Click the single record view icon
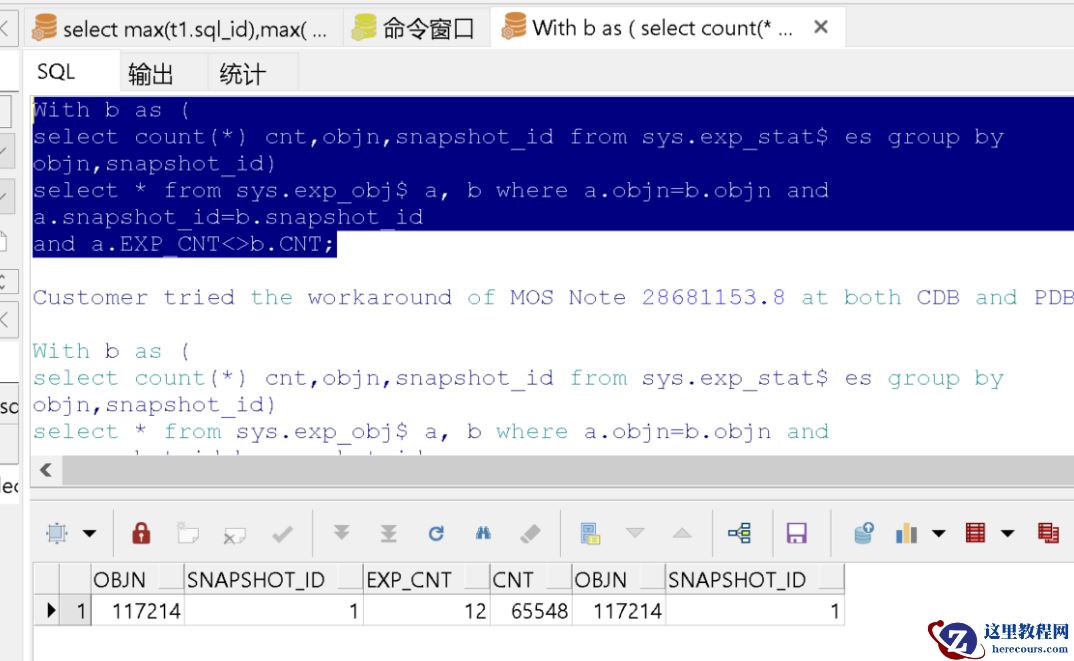Image resolution: width=1074 pixels, height=661 pixels. [589, 533]
